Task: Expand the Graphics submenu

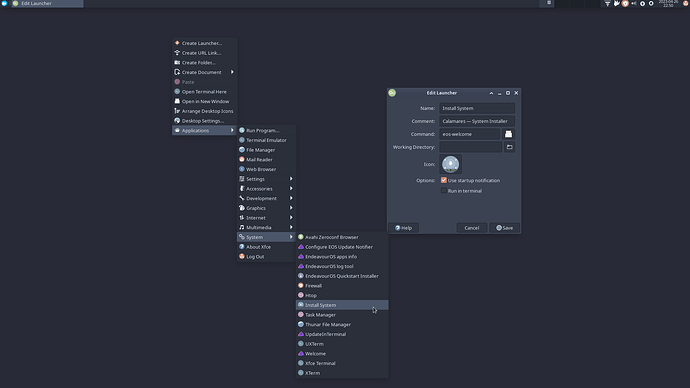Action: click(x=266, y=208)
